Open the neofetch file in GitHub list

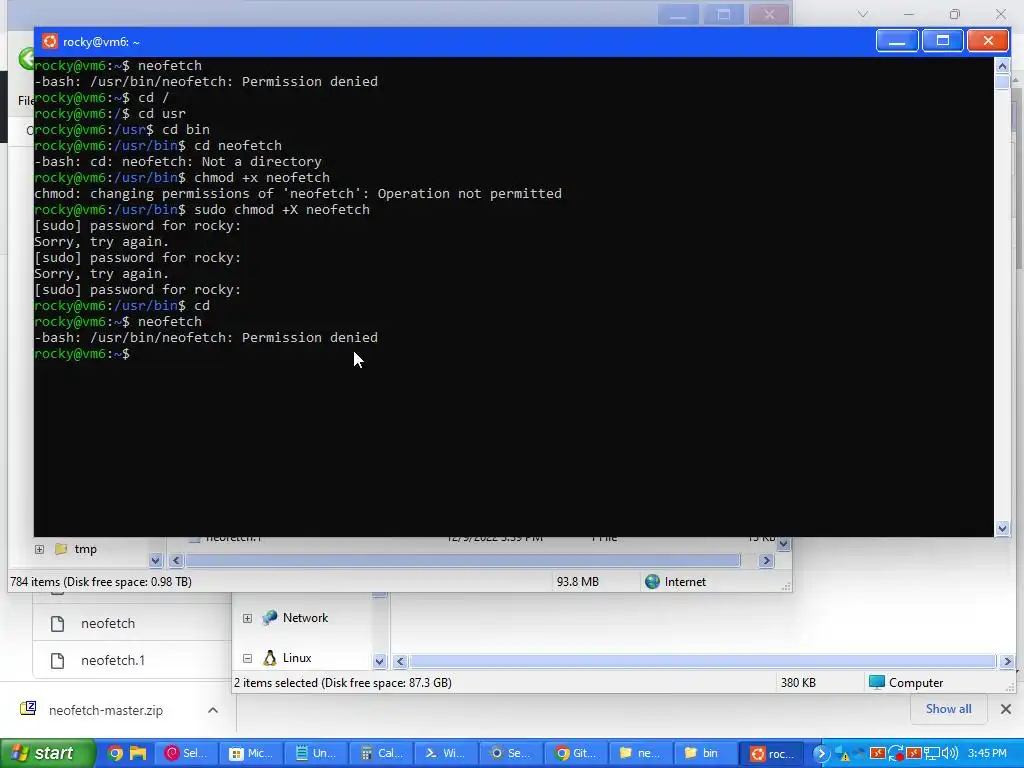pos(108,623)
